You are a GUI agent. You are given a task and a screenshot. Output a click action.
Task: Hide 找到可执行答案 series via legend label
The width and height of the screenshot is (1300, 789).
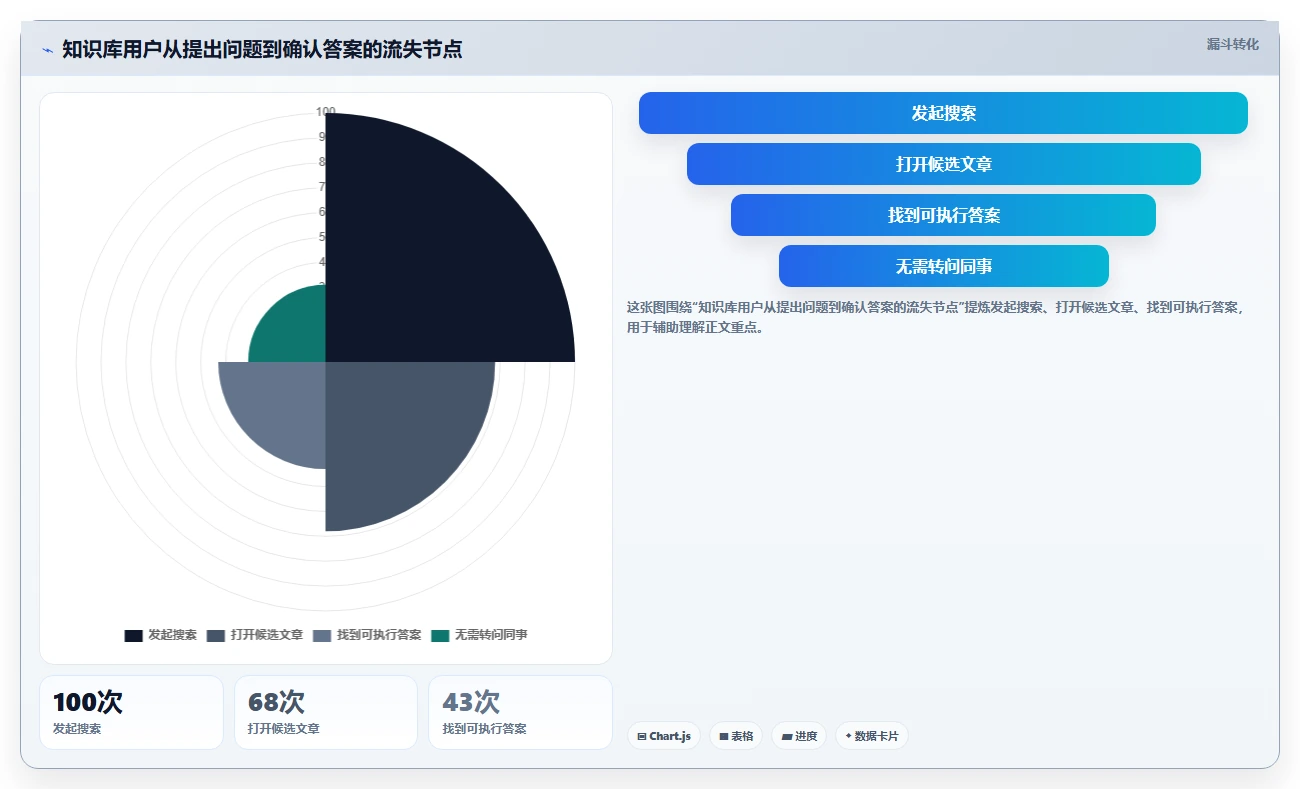379,635
